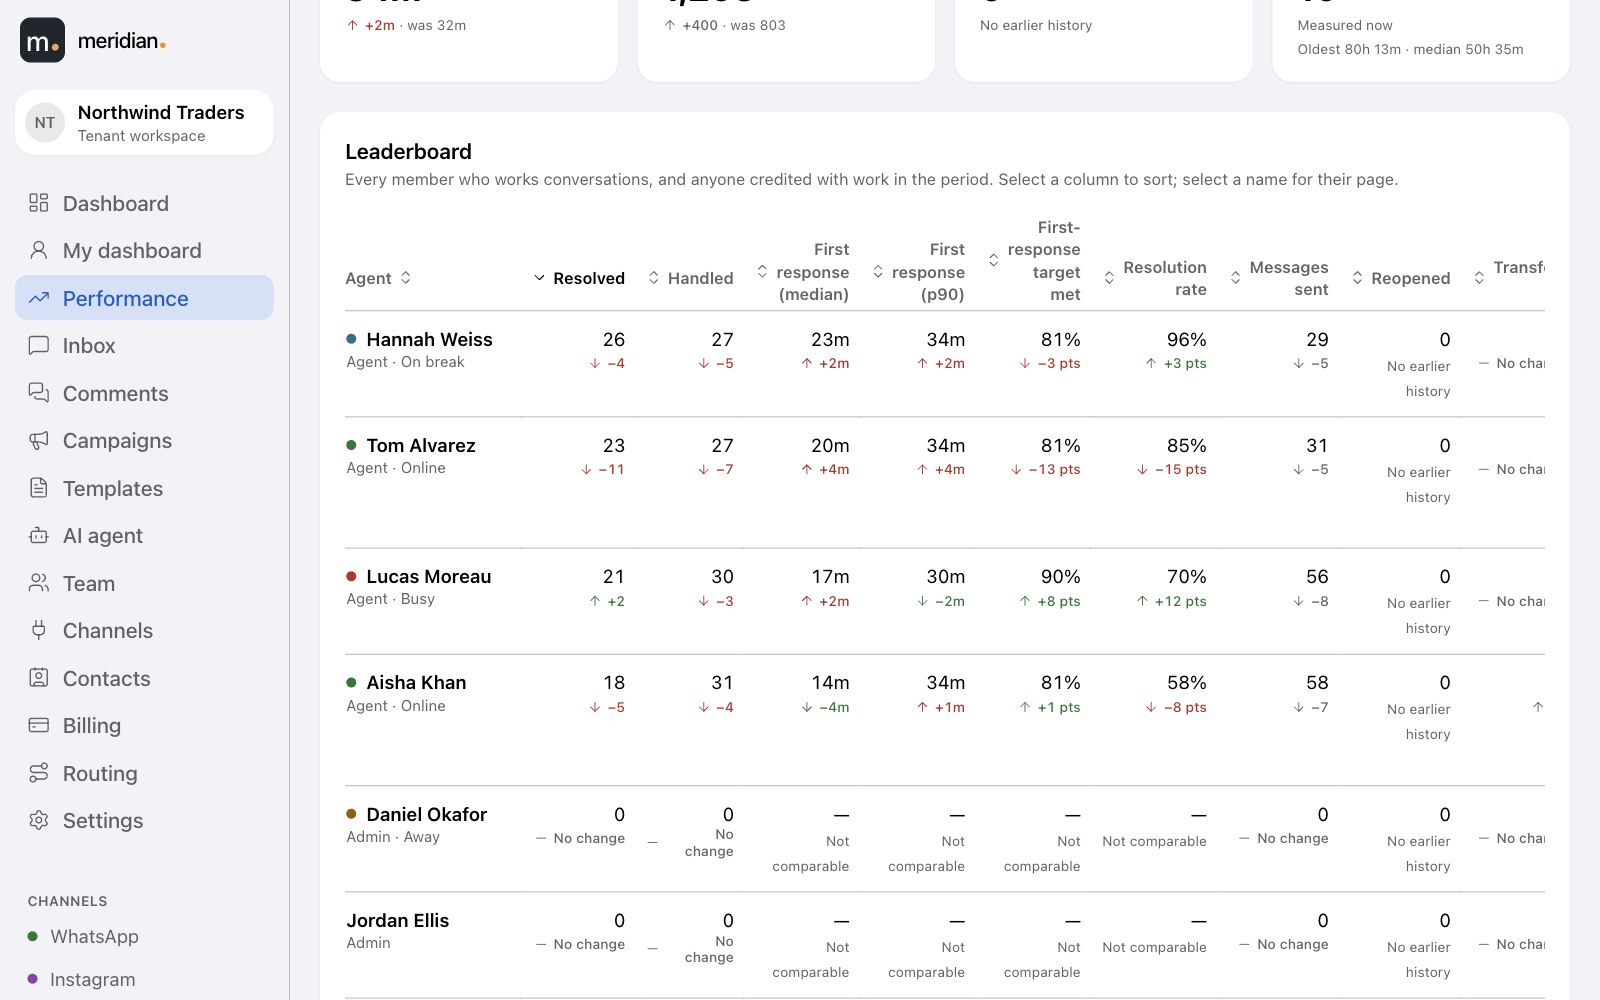Click the AI agent robot icon
Viewport: 1600px width, 1000px height.
[39, 535]
